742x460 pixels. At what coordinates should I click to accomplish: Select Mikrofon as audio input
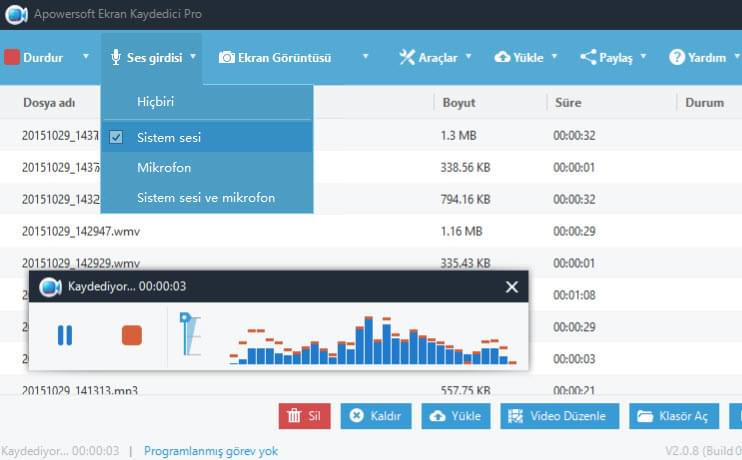(164, 167)
